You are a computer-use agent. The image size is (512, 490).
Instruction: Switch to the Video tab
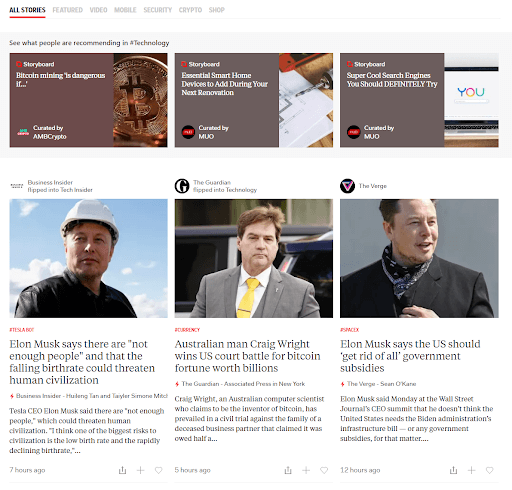coord(98,10)
